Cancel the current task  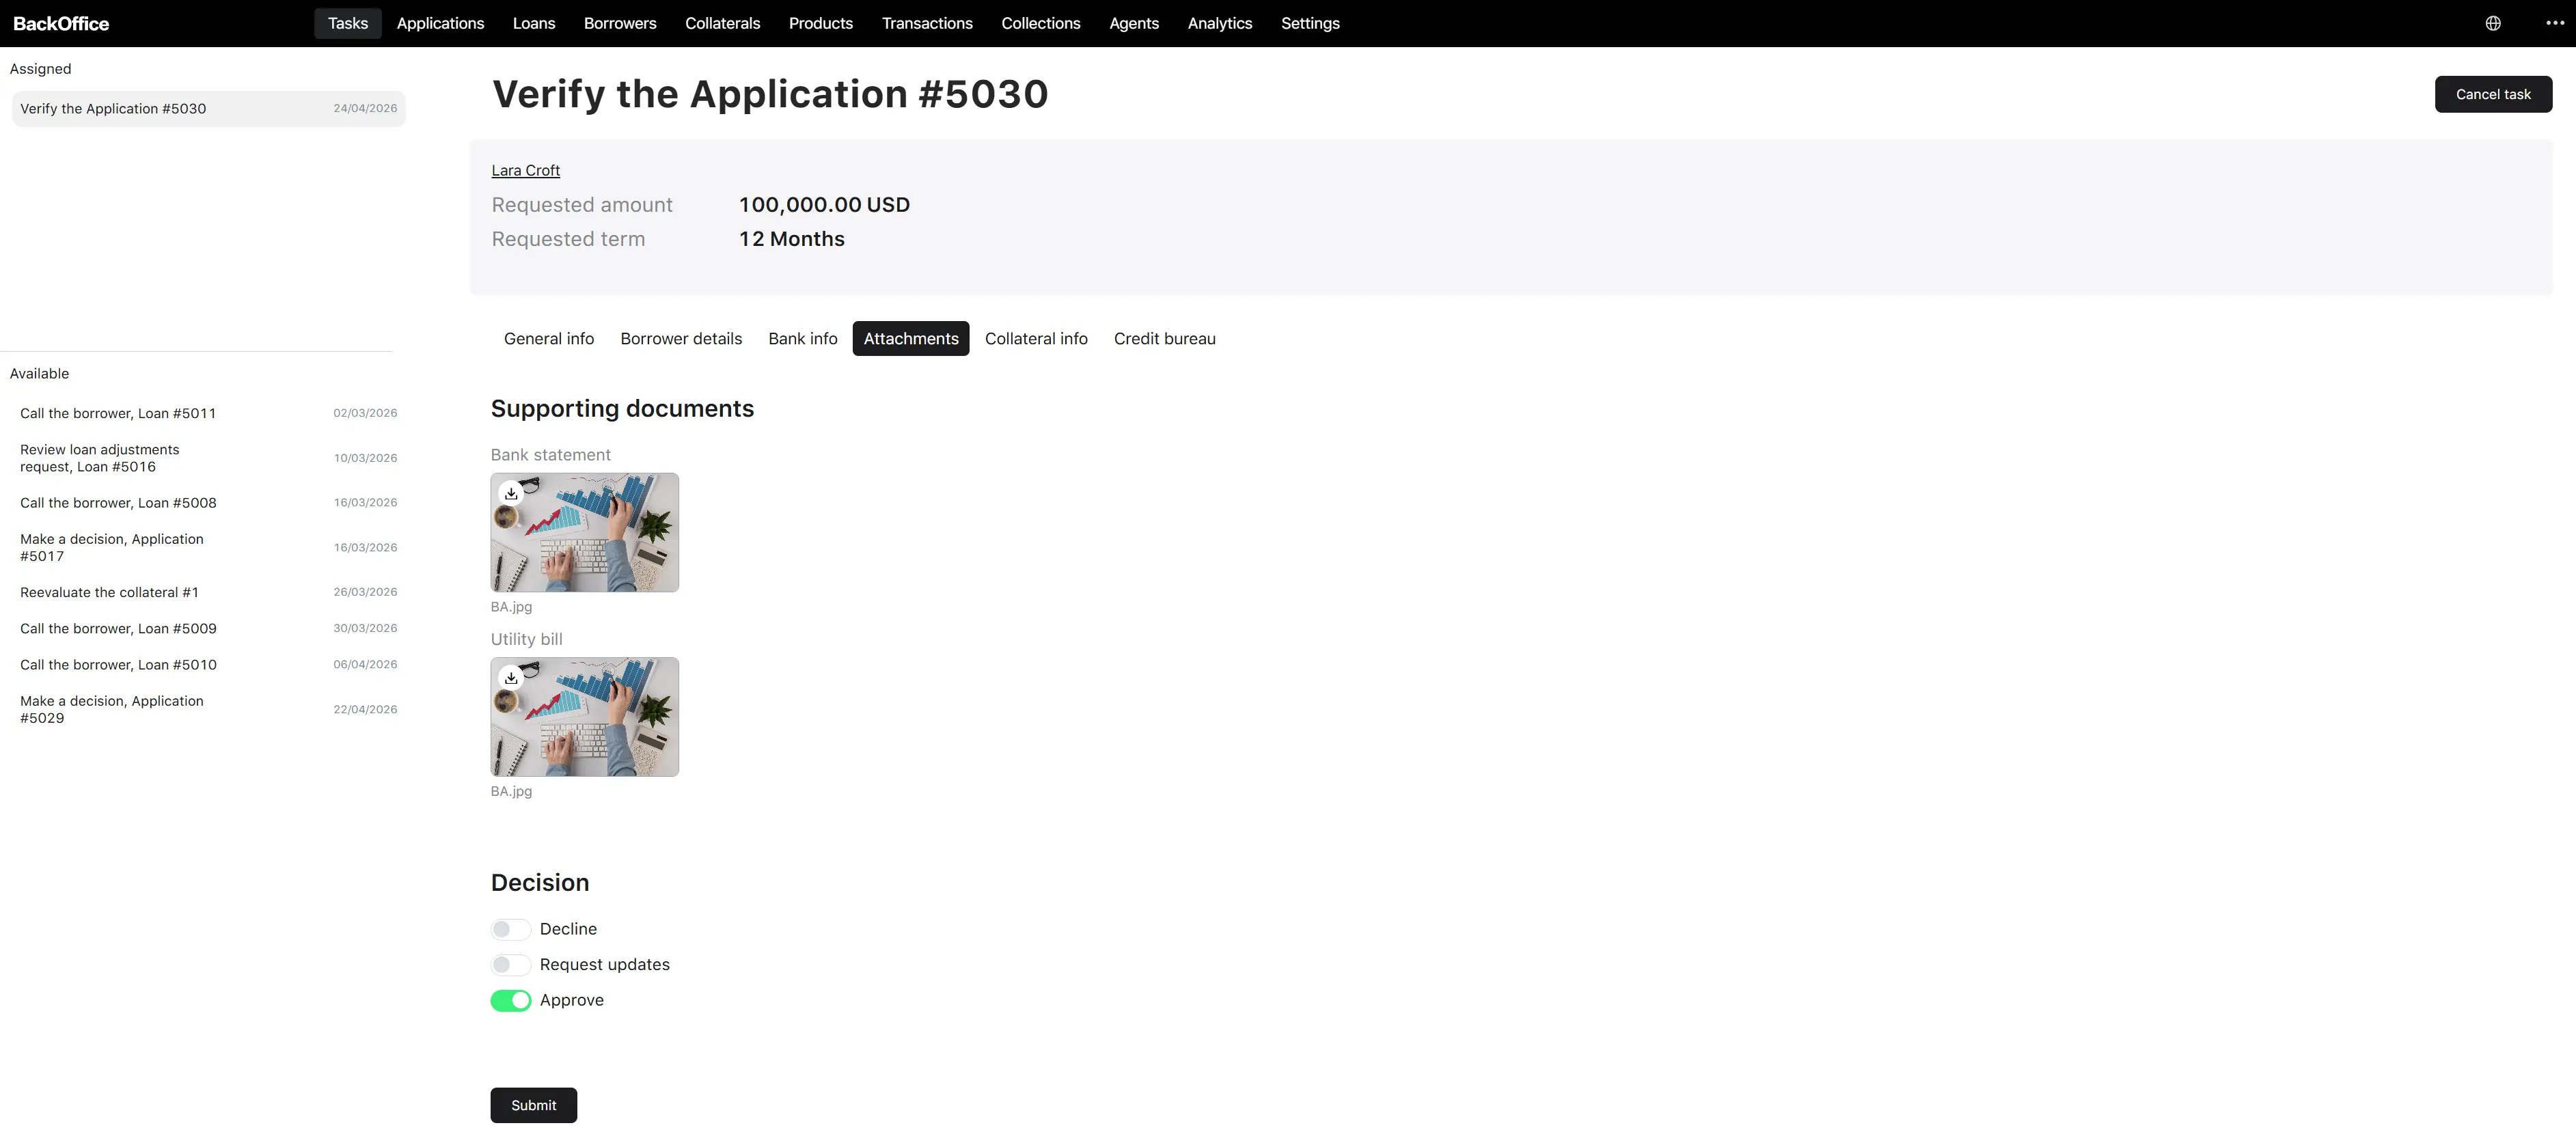(x=2493, y=94)
